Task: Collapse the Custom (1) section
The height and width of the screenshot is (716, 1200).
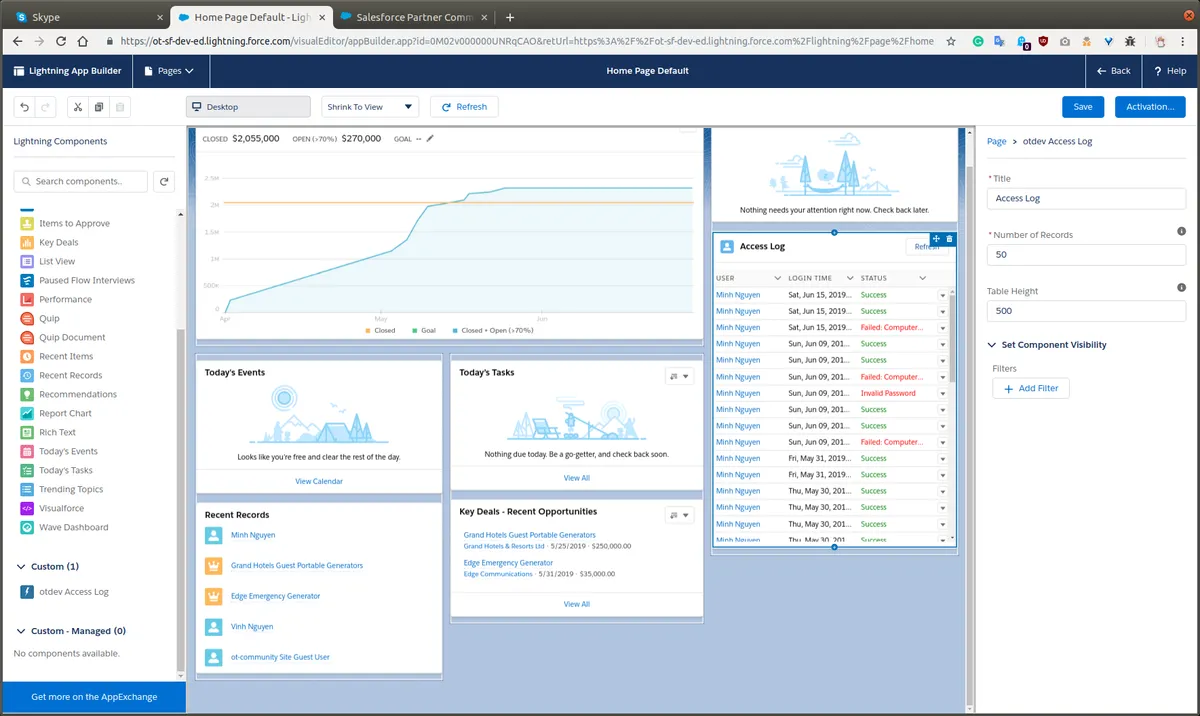Action: pos(23,566)
